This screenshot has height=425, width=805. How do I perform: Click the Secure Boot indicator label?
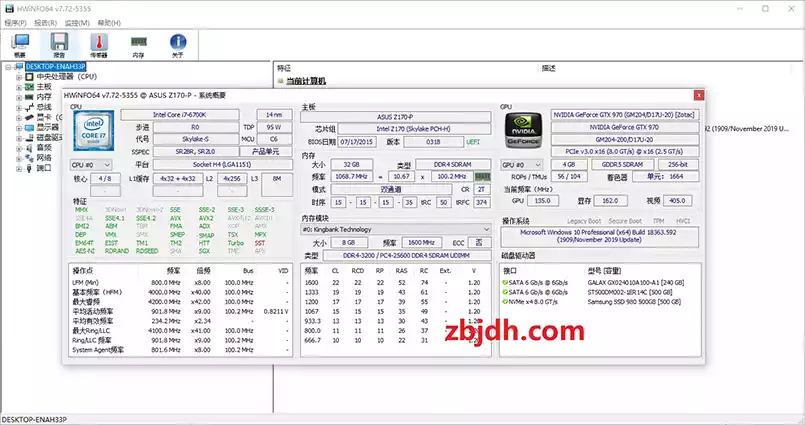625,221
